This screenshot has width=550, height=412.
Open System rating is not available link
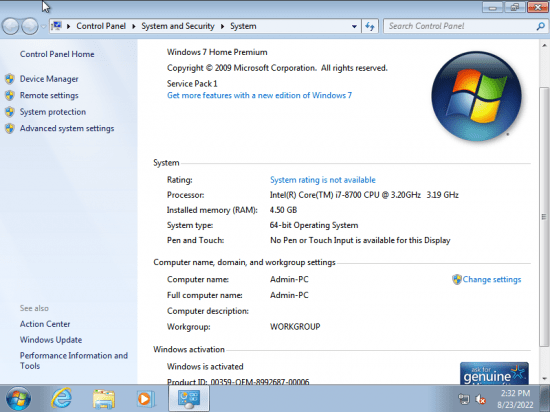322,180
